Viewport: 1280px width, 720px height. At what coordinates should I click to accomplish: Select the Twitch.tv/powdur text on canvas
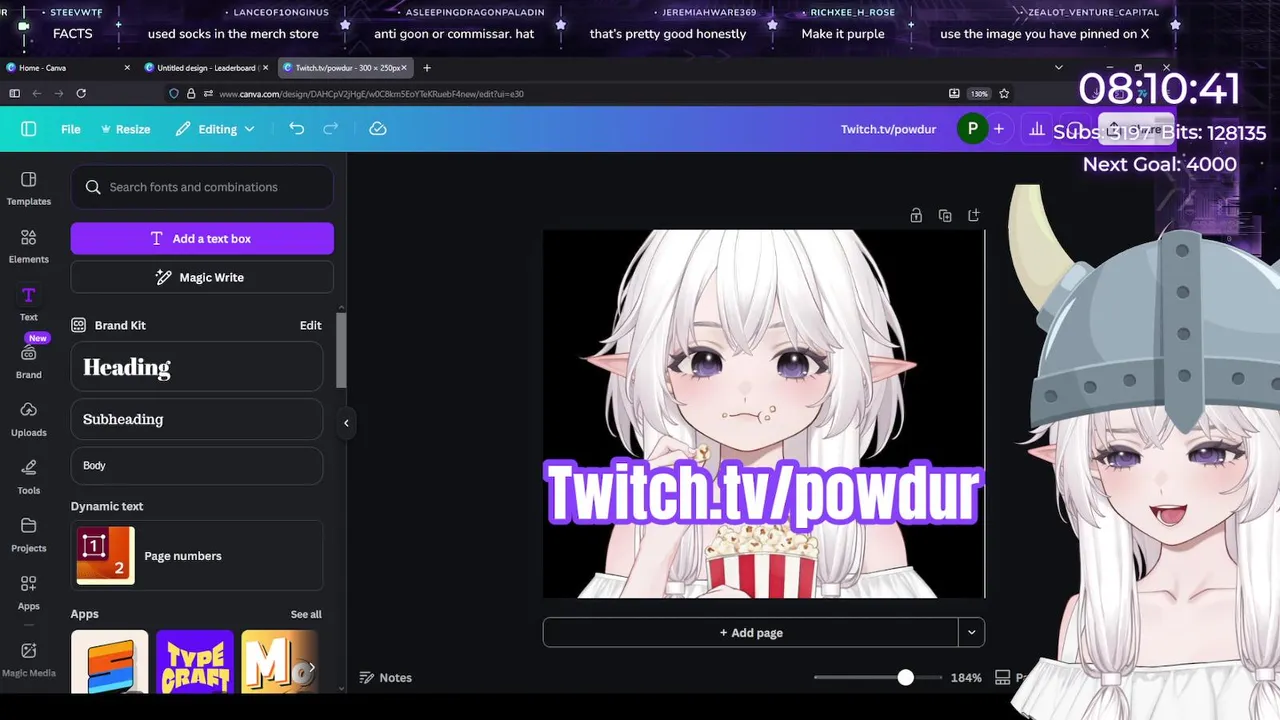(764, 493)
